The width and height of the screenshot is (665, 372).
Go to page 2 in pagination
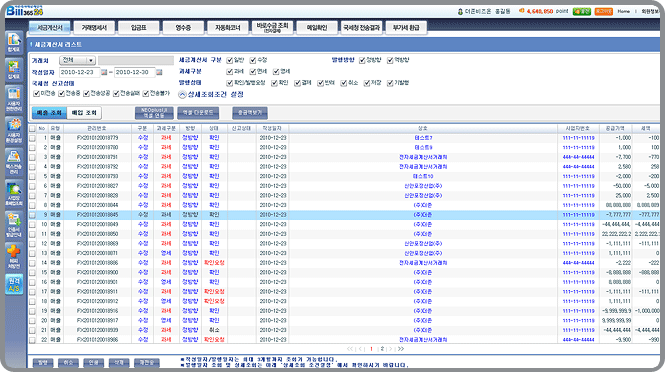pyautogui.click(x=382, y=349)
